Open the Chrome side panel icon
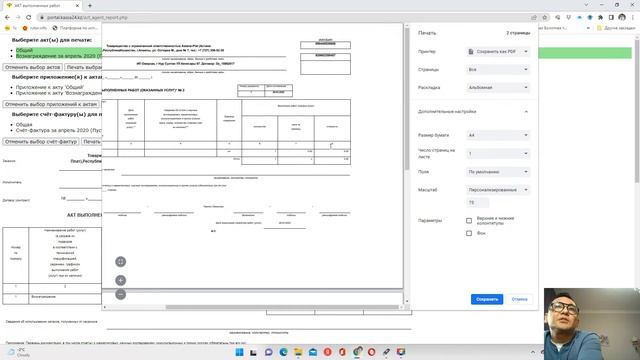The height and width of the screenshot is (360, 640). [x=611, y=18]
